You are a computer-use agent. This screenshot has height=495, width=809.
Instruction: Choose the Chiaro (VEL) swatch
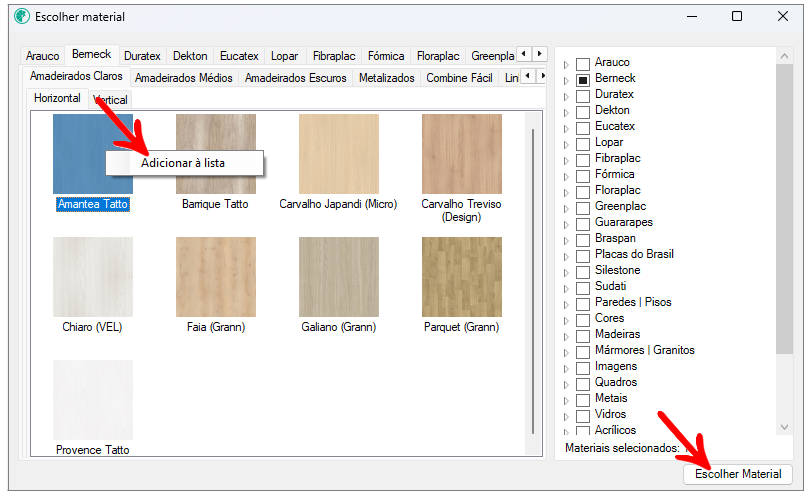pos(93,277)
